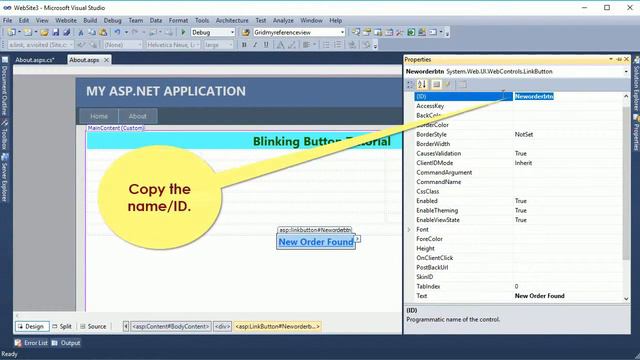640x360 pixels.
Task: Open the Properties window options arrow
Action: point(611,60)
